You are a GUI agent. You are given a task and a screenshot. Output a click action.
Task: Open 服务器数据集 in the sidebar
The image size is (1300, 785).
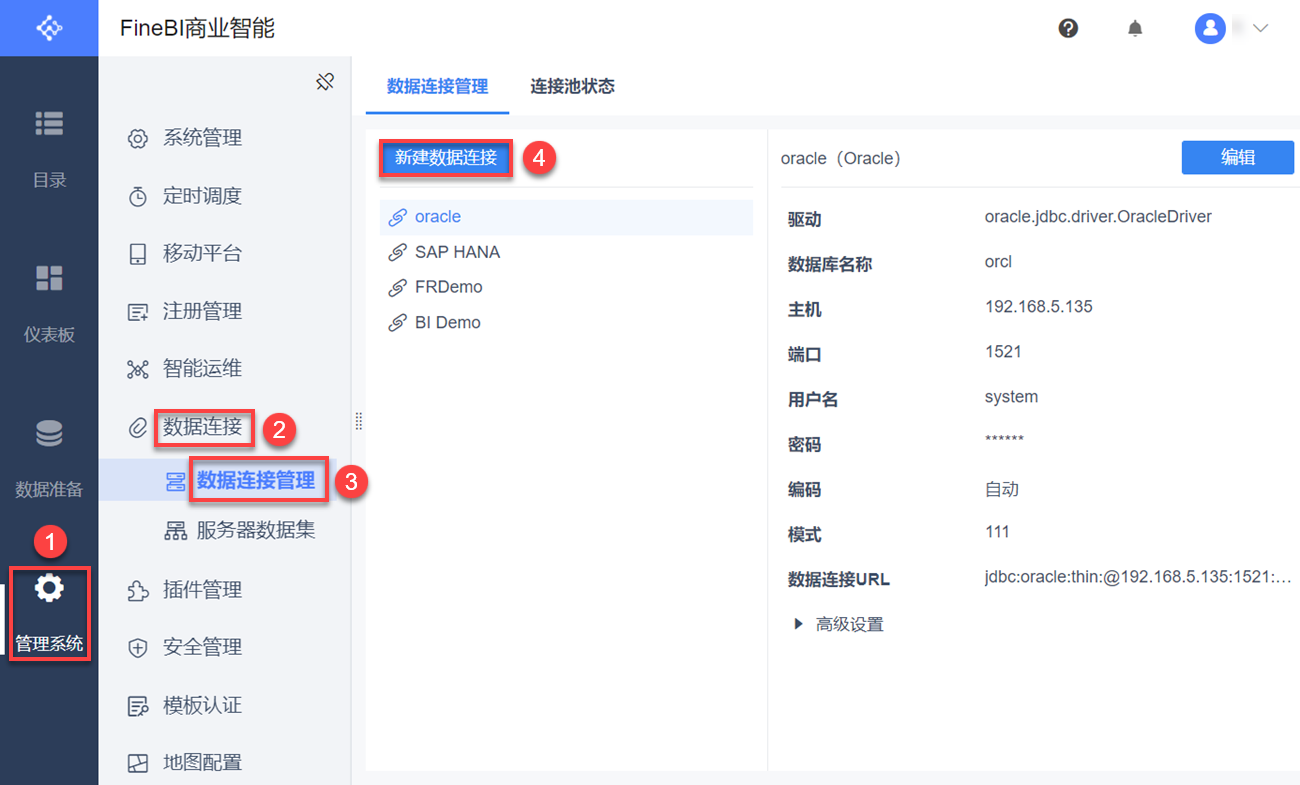[x=255, y=531]
